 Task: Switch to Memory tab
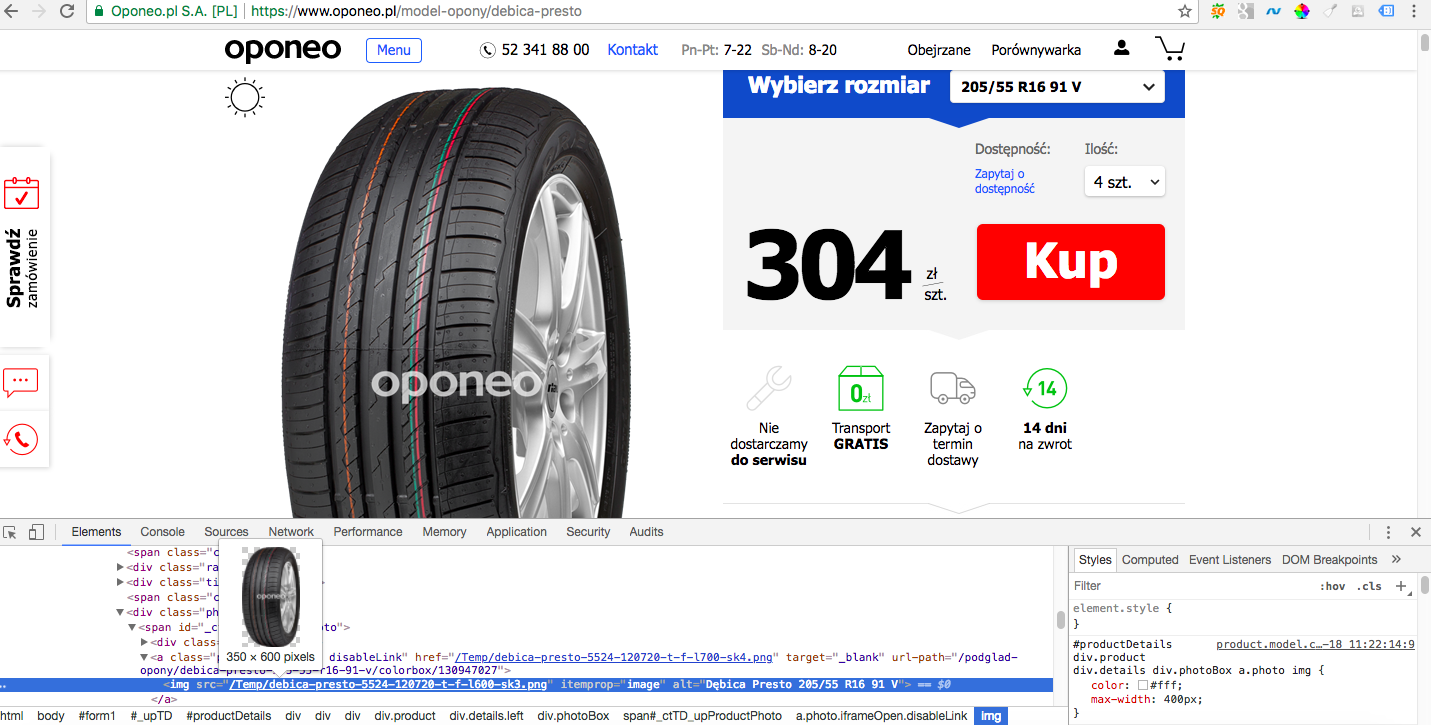(x=444, y=532)
